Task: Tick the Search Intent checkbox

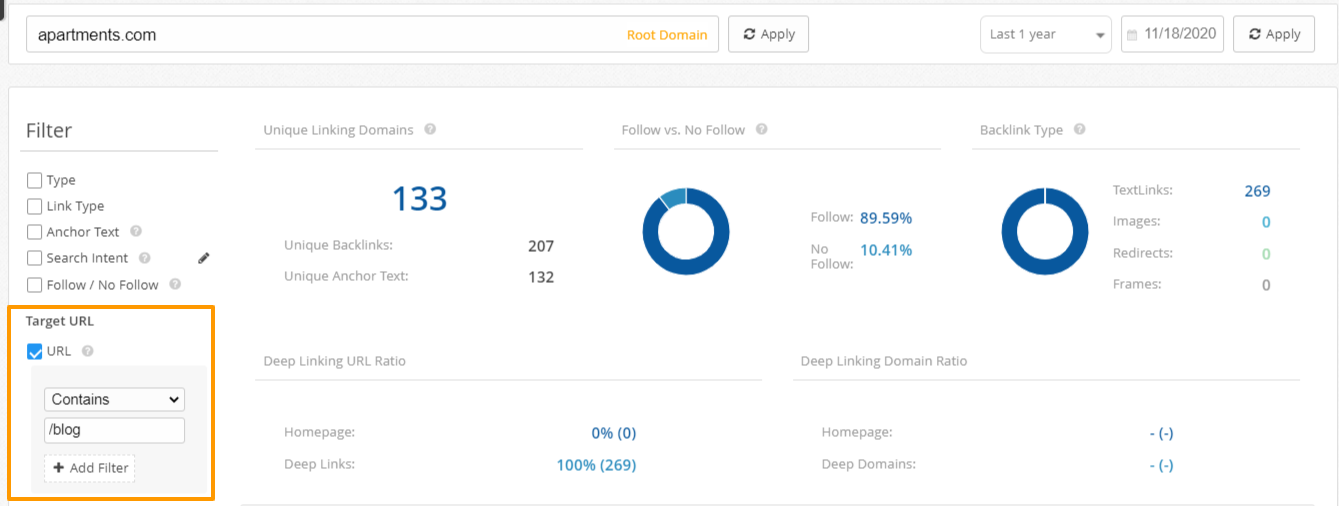Action: (x=34, y=258)
